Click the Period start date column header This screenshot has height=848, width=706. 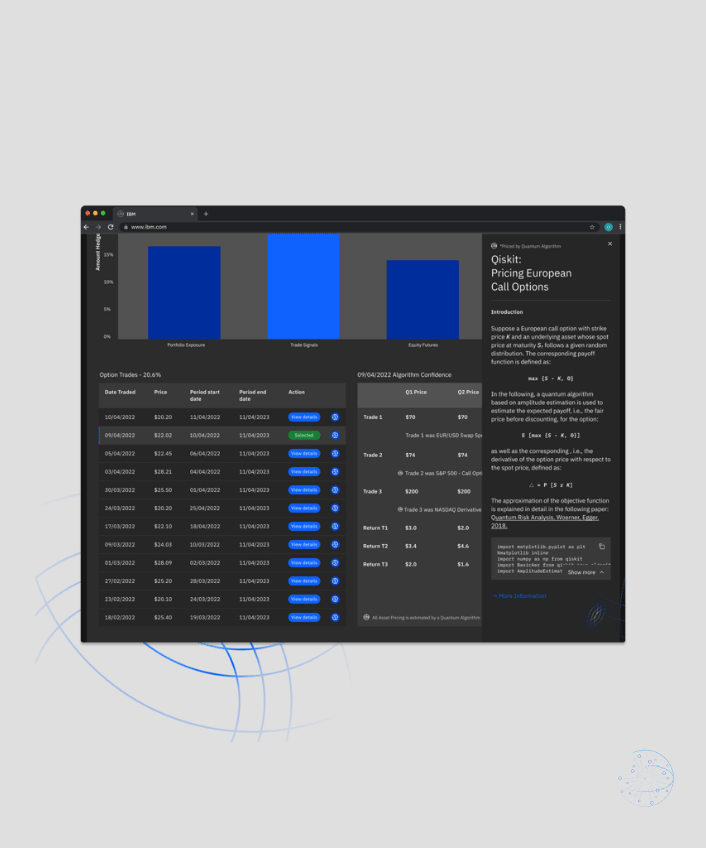tap(204, 395)
